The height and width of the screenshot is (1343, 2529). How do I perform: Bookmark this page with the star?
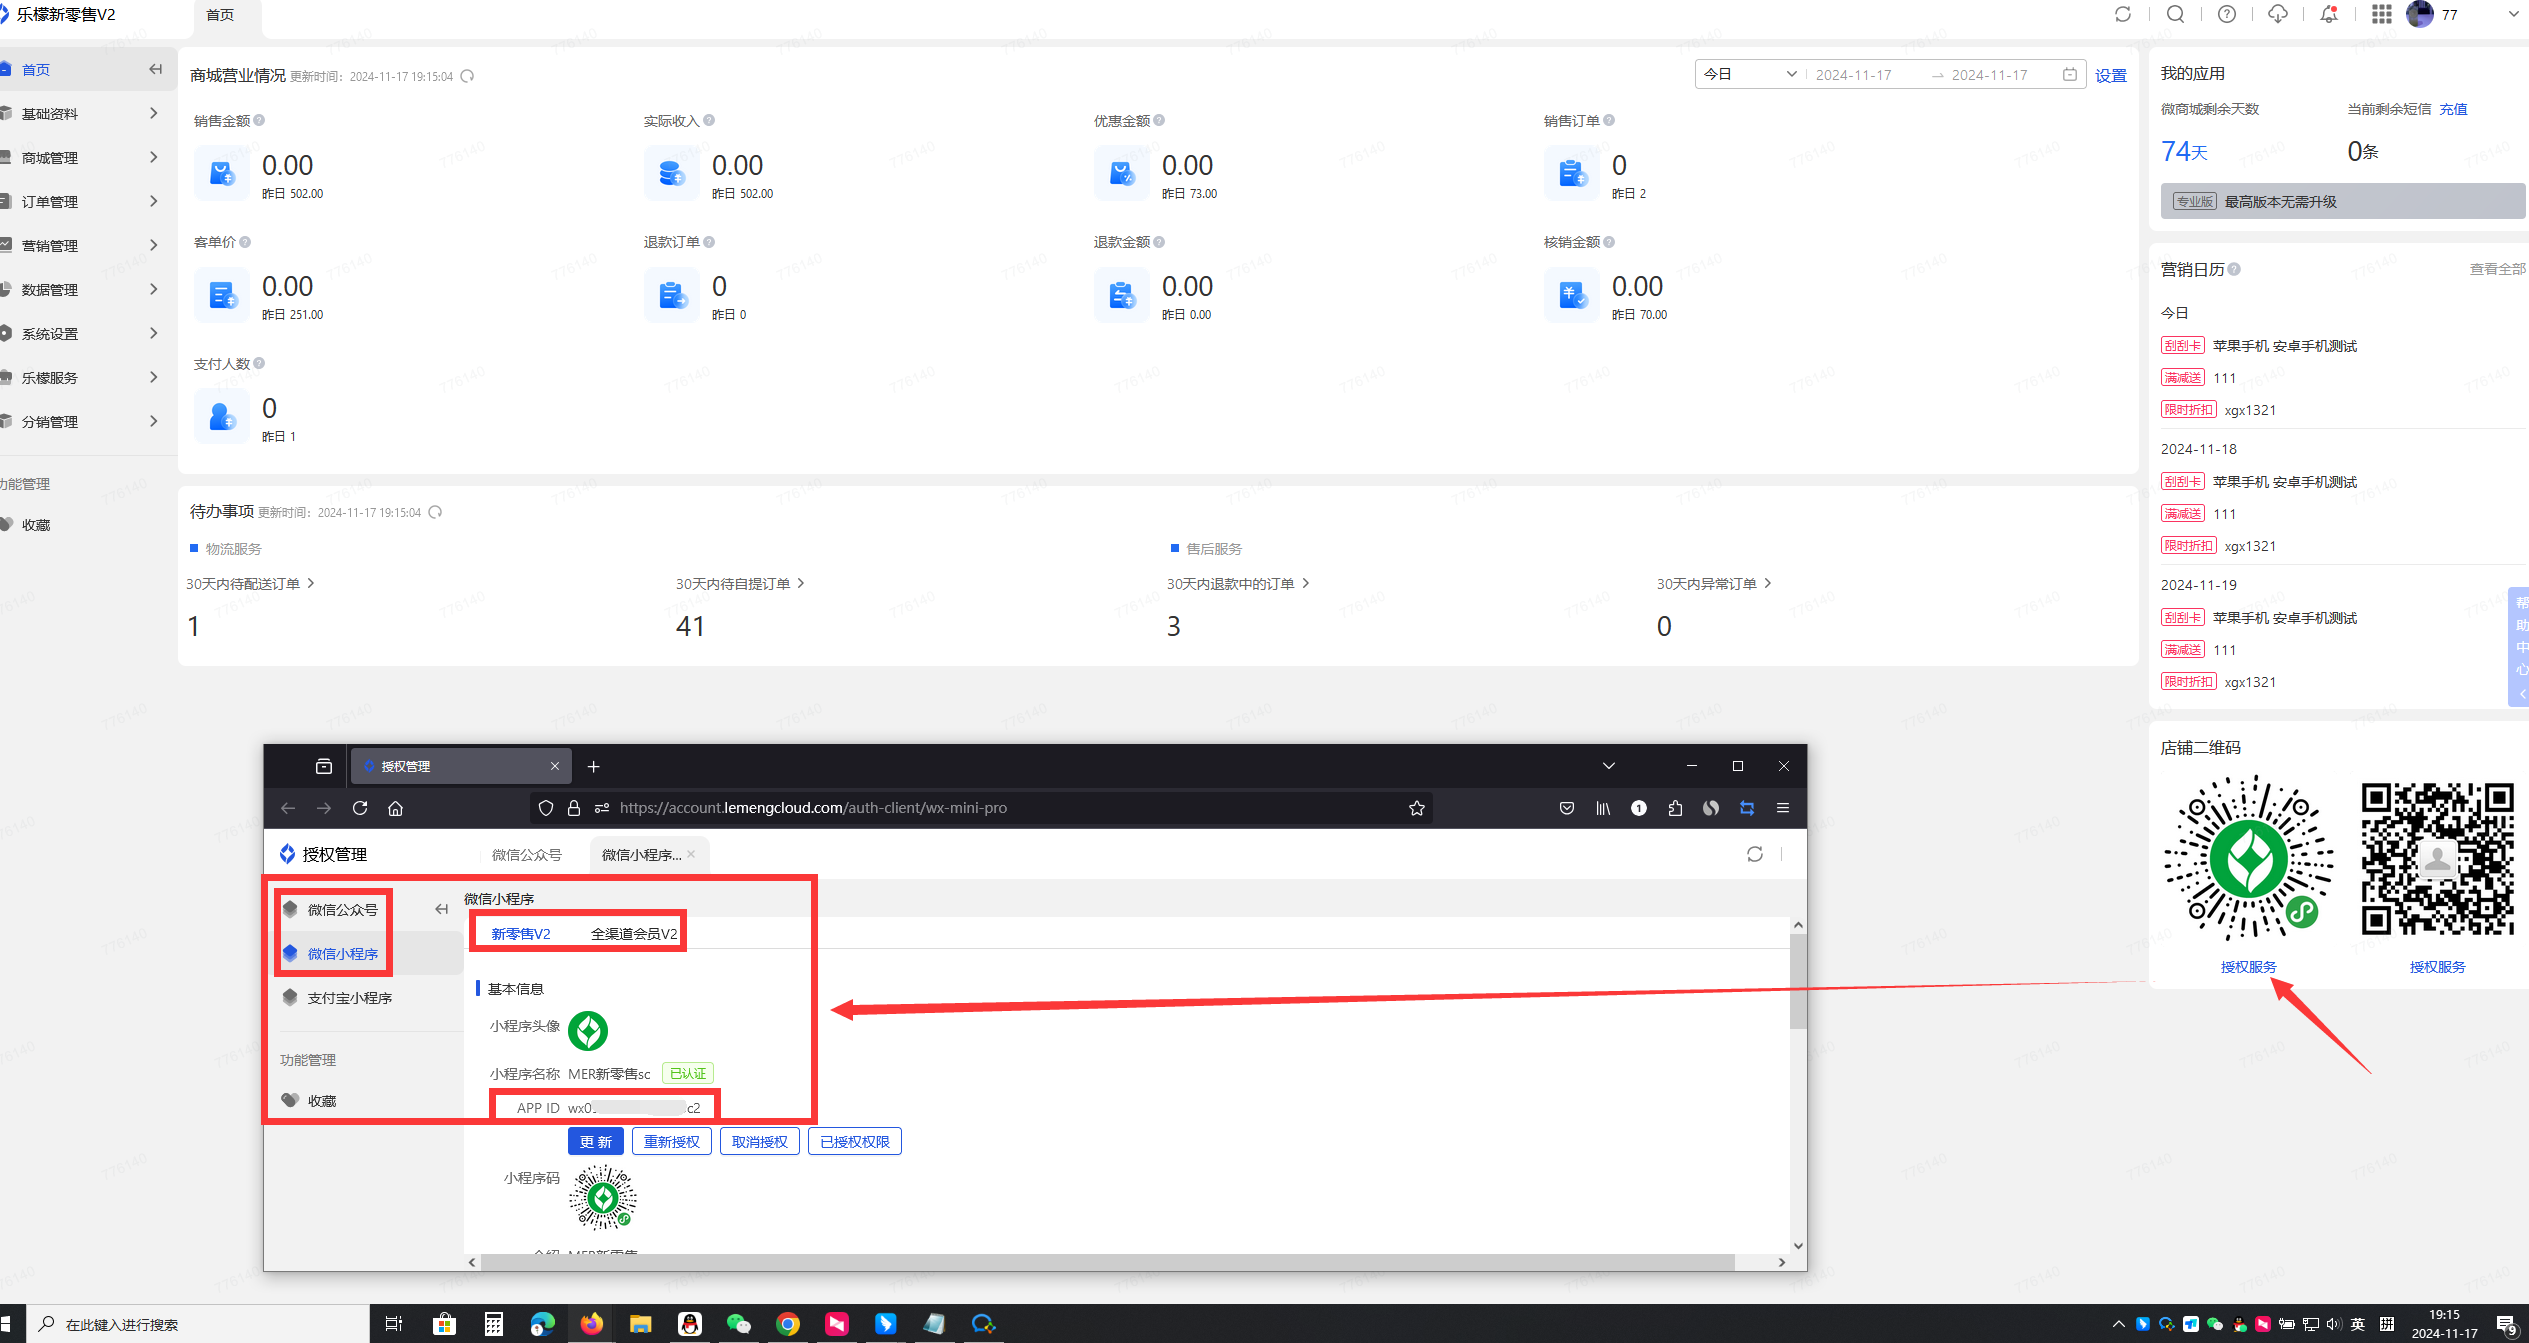(x=1416, y=808)
